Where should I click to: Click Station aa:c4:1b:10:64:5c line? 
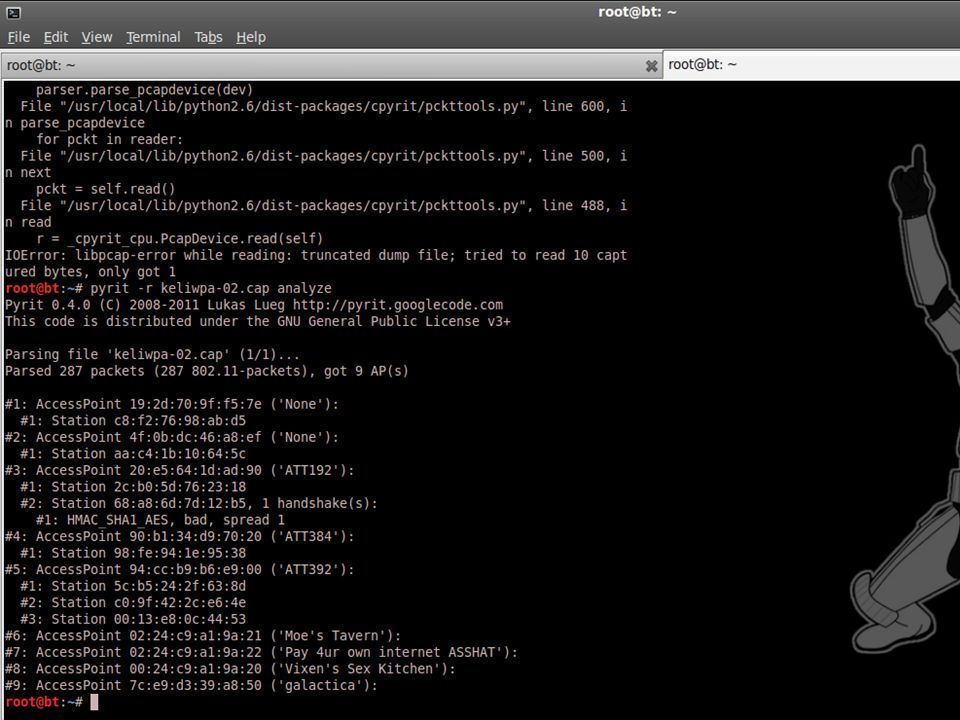pos(133,454)
